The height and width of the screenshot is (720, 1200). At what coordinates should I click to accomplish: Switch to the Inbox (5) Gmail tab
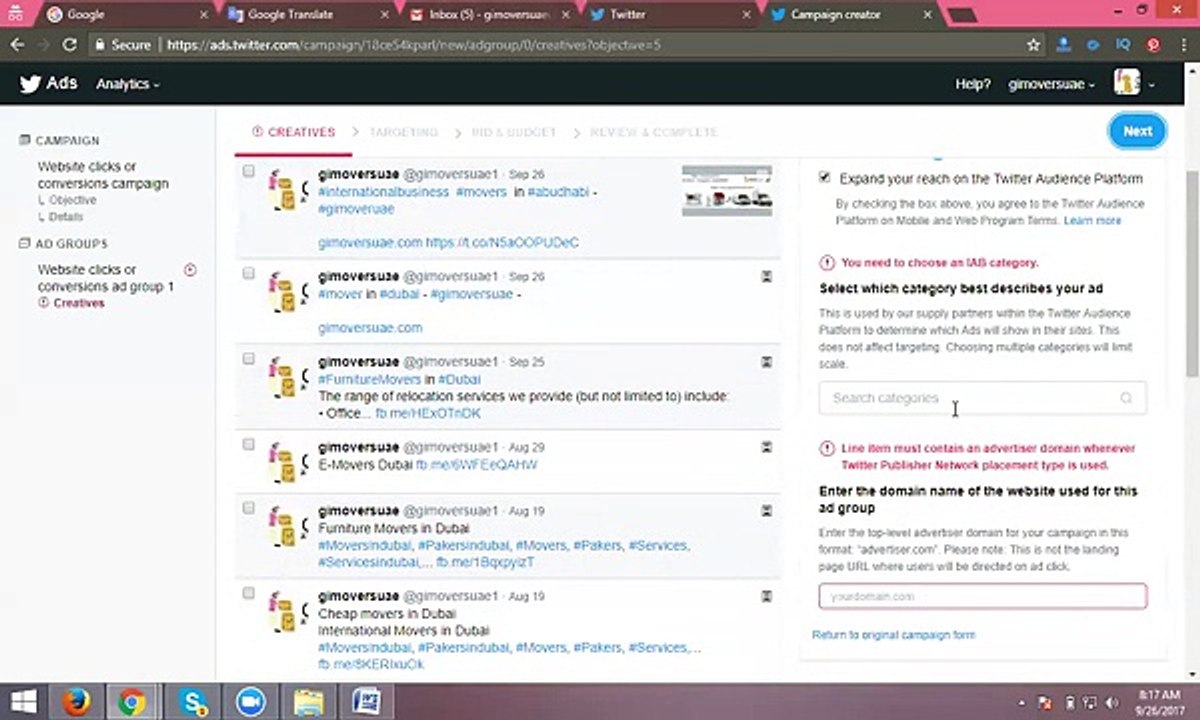[x=488, y=15]
